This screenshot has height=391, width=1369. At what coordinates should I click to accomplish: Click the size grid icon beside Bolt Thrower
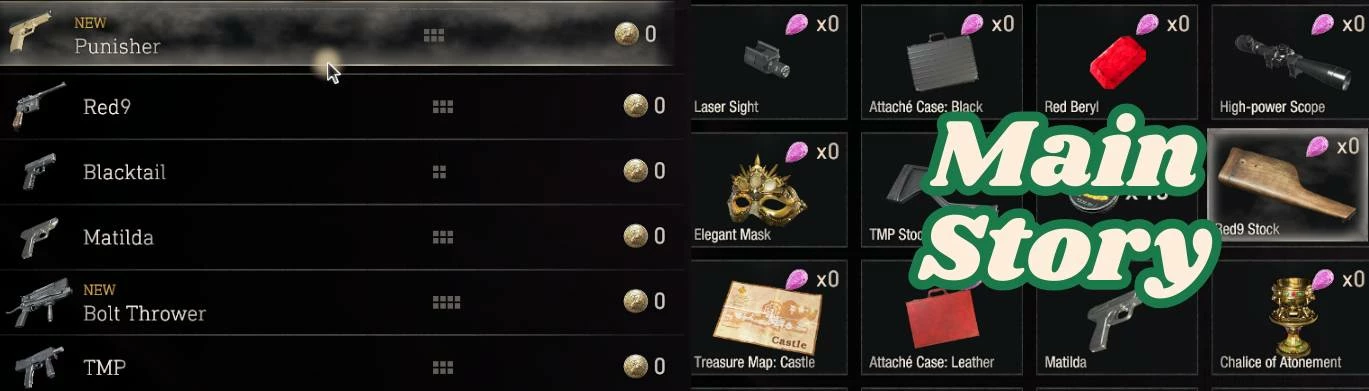tap(446, 301)
